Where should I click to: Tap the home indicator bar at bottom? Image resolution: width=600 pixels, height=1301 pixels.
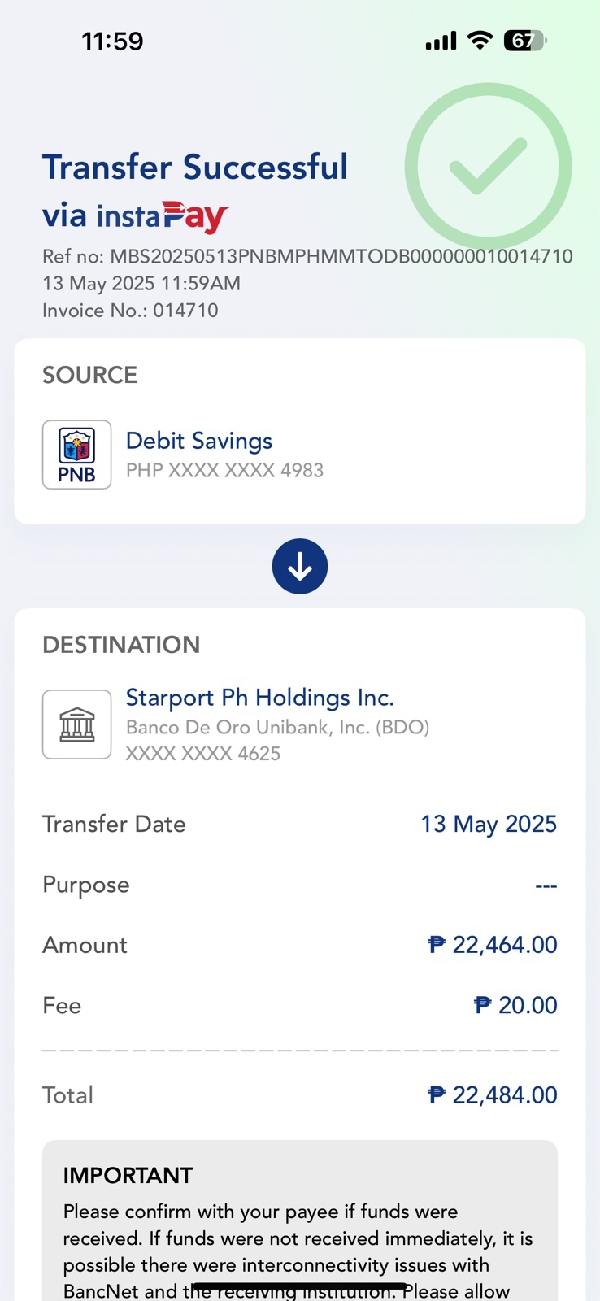coord(300,1286)
